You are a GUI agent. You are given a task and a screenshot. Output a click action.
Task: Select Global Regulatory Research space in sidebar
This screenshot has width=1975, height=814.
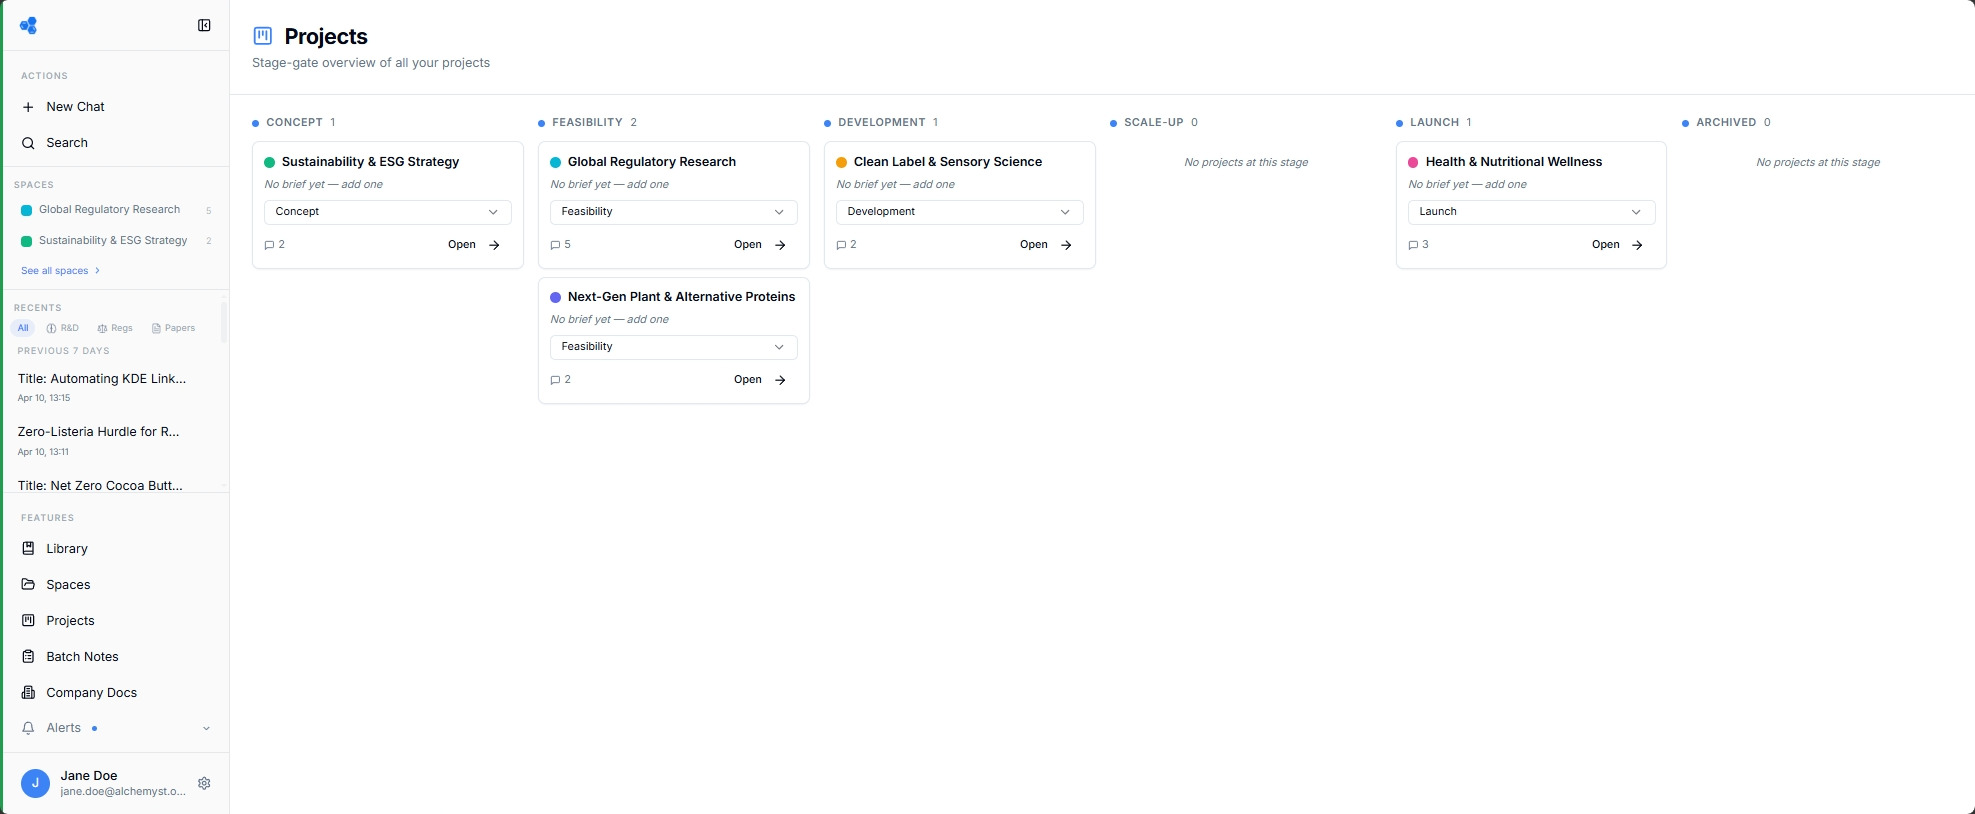(116, 210)
